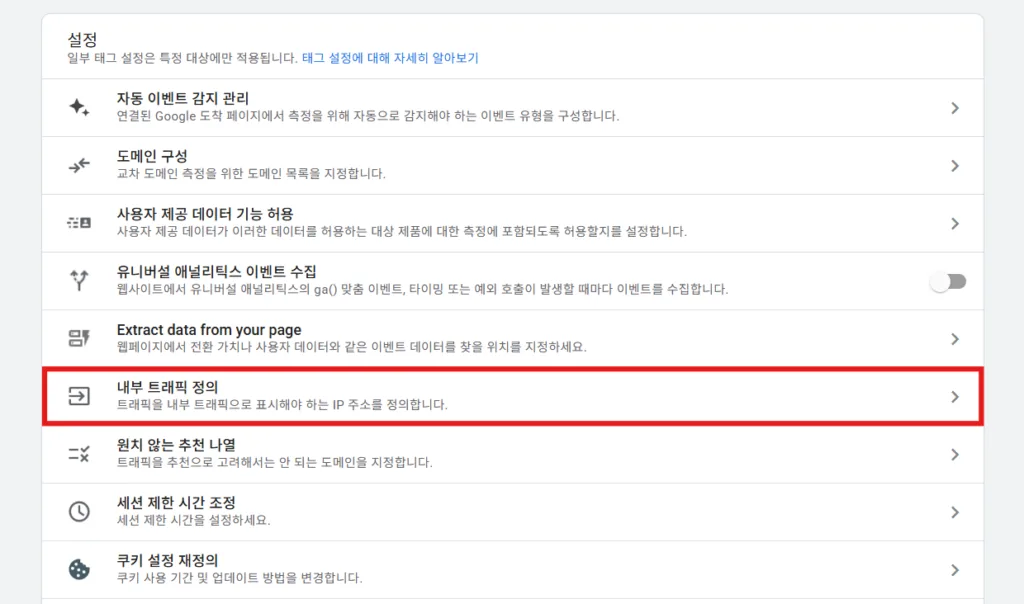Expand 자동 이벤트 감지 관리 via its chevron
Viewport: 1024px width, 604px height.
click(955, 108)
